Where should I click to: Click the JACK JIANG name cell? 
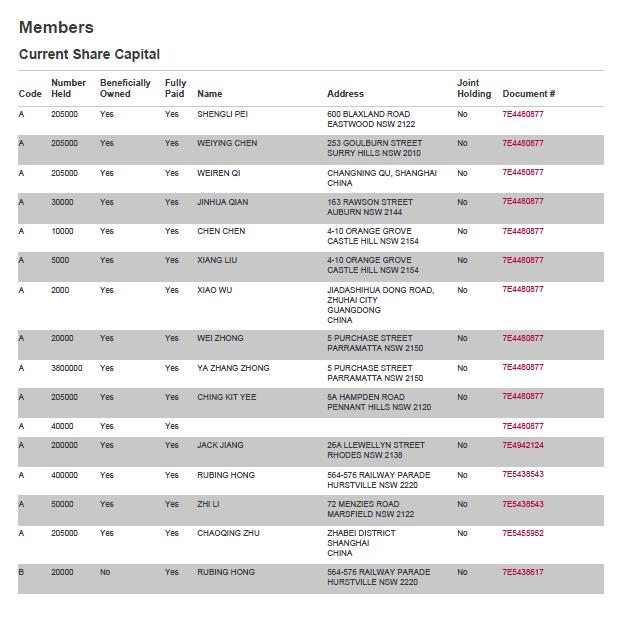(x=220, y=445)
